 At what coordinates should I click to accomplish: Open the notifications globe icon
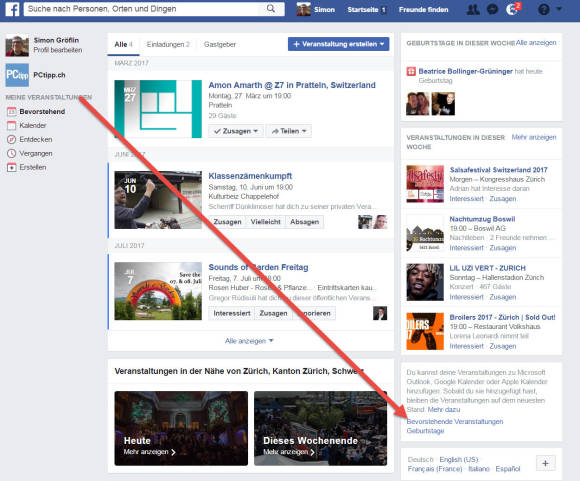(x=513, y=9)
